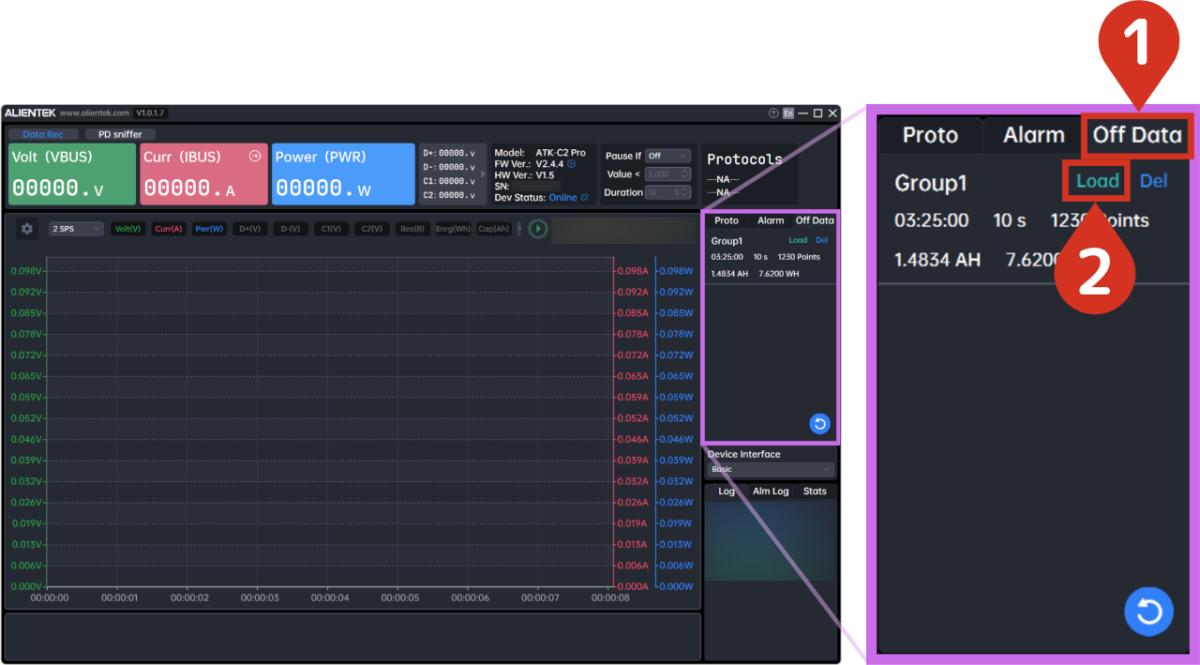The height and width of the screenshot is (665, 1200).
Task: Click the green start recording play button
Action: pyautogui.click(x=538, y=229)
